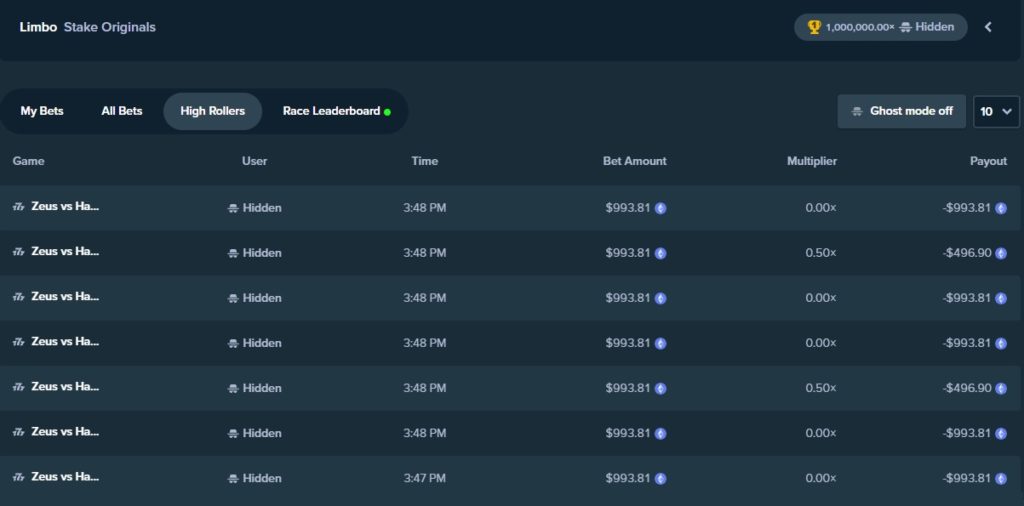
Task: Click the Limbo game title
Action: point(38,27)
